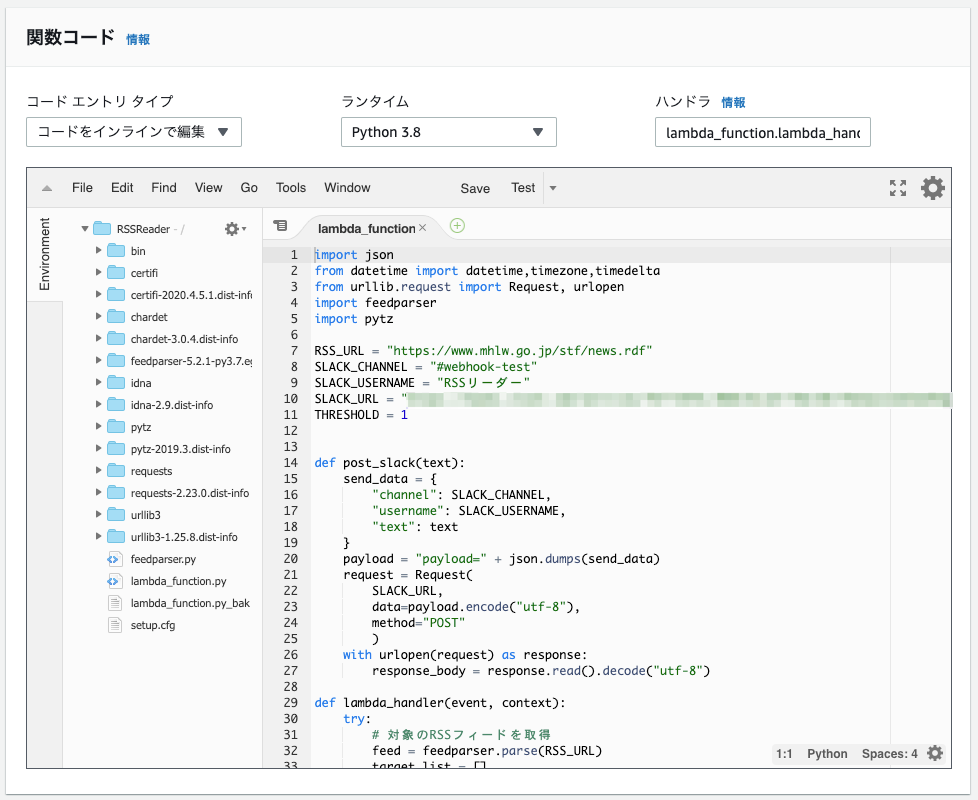Open the コード エントリ タイプ dropdown
Viewport: 978px width, 800px height.
[133, 131]
